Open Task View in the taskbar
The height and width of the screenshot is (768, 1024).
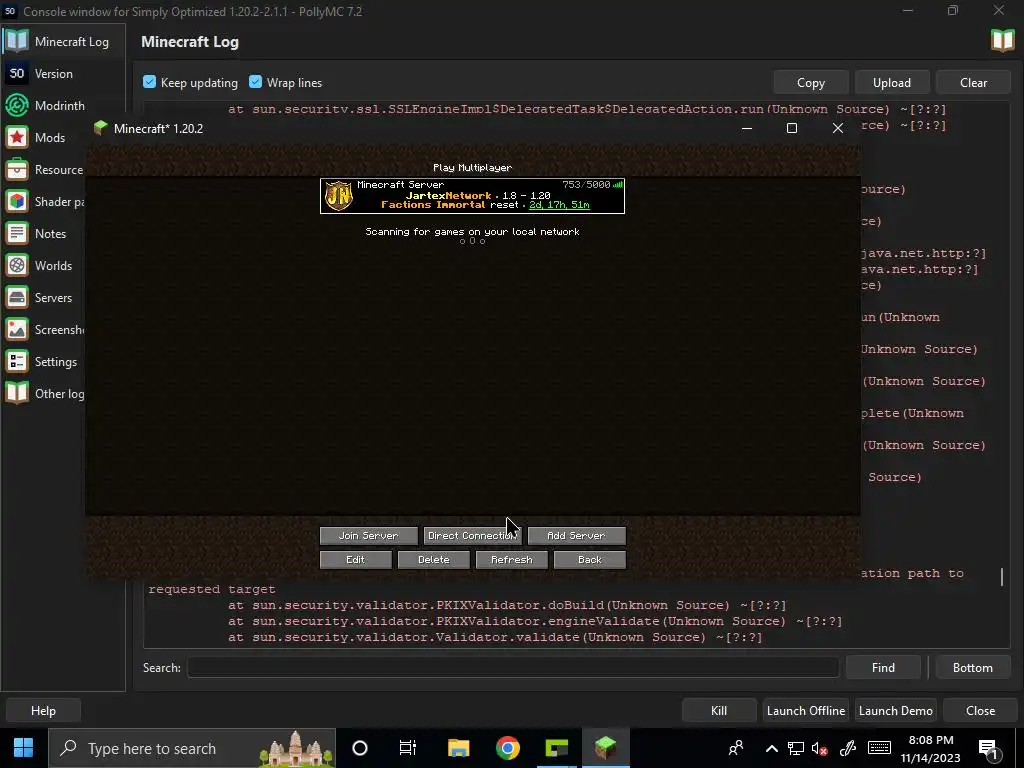point(408,748)
